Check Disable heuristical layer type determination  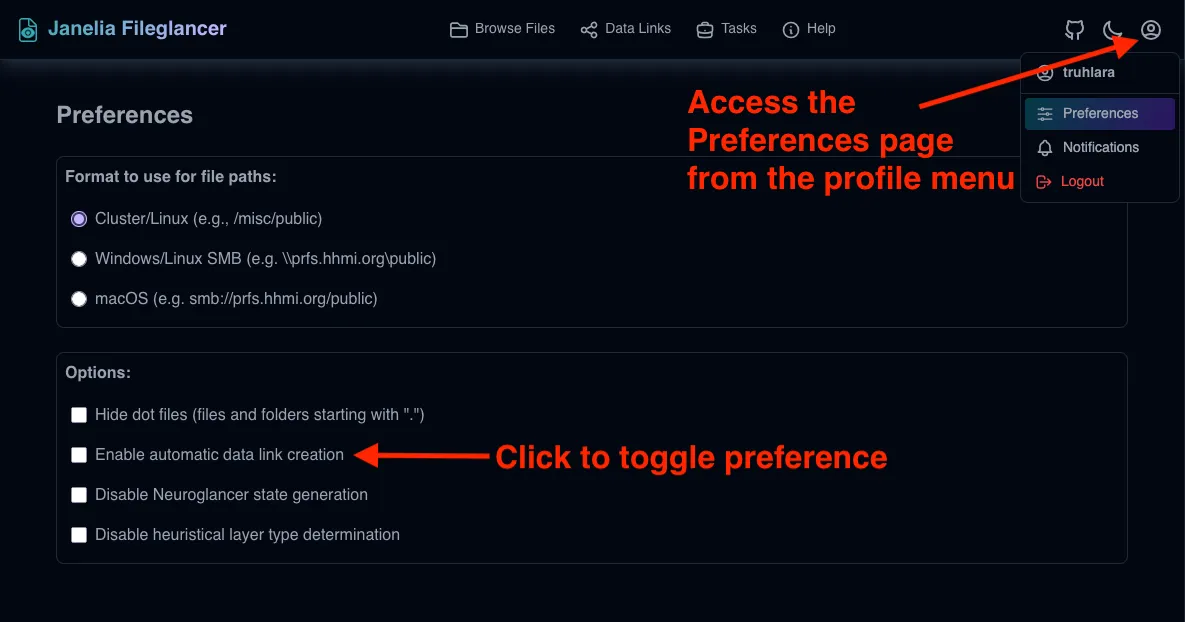[79, 535]
